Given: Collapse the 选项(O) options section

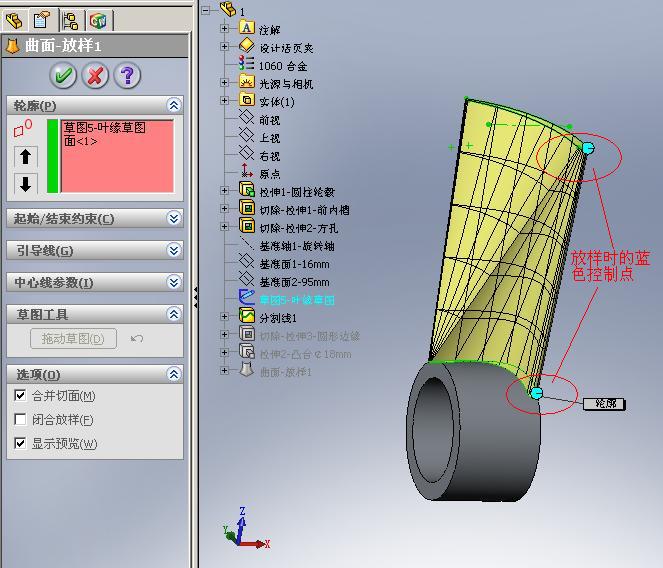Looking at the screenshot, I should pos(174,374).
